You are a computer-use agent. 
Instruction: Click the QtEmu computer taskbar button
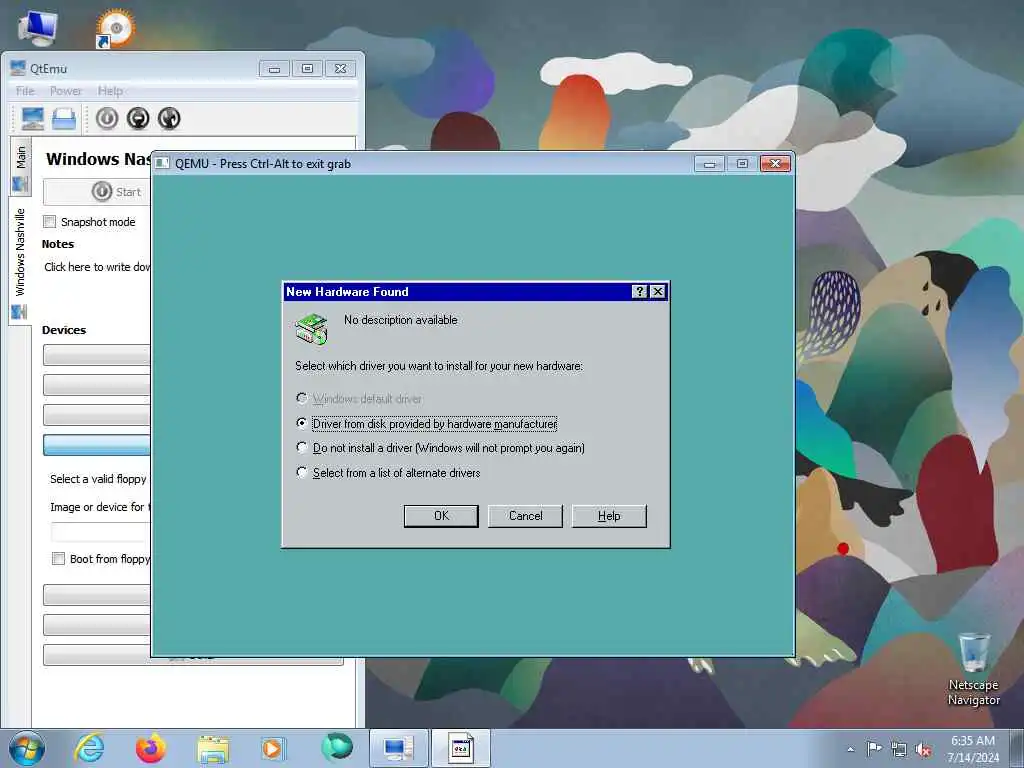(x=398, y=748)
